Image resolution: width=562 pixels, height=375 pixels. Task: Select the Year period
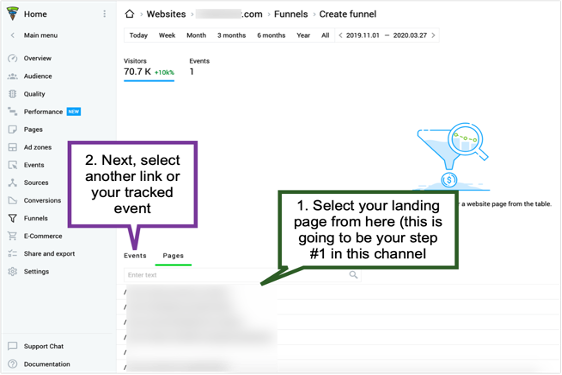click(303, 35)
